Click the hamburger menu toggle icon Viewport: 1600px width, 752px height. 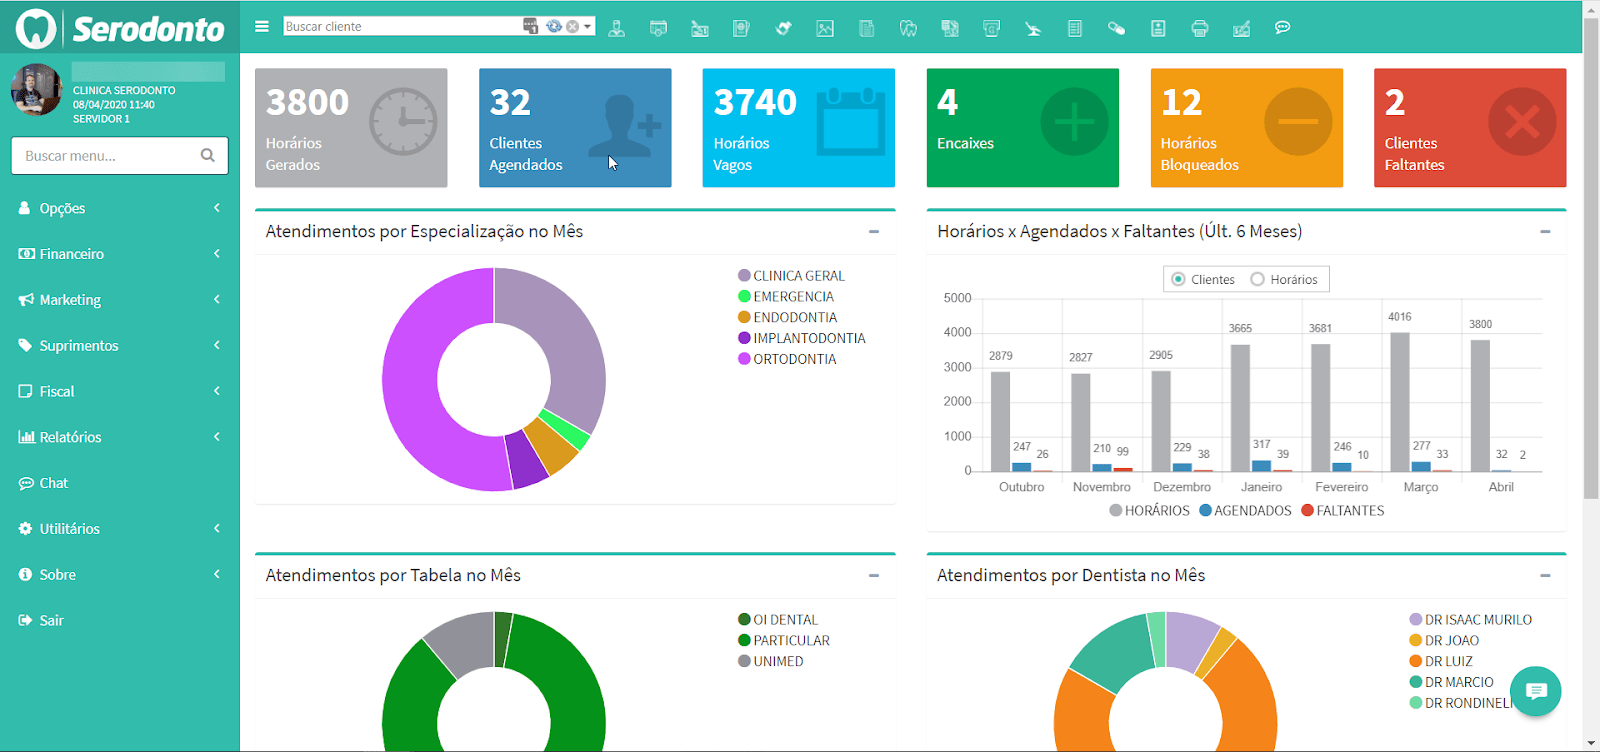[262, 27]
